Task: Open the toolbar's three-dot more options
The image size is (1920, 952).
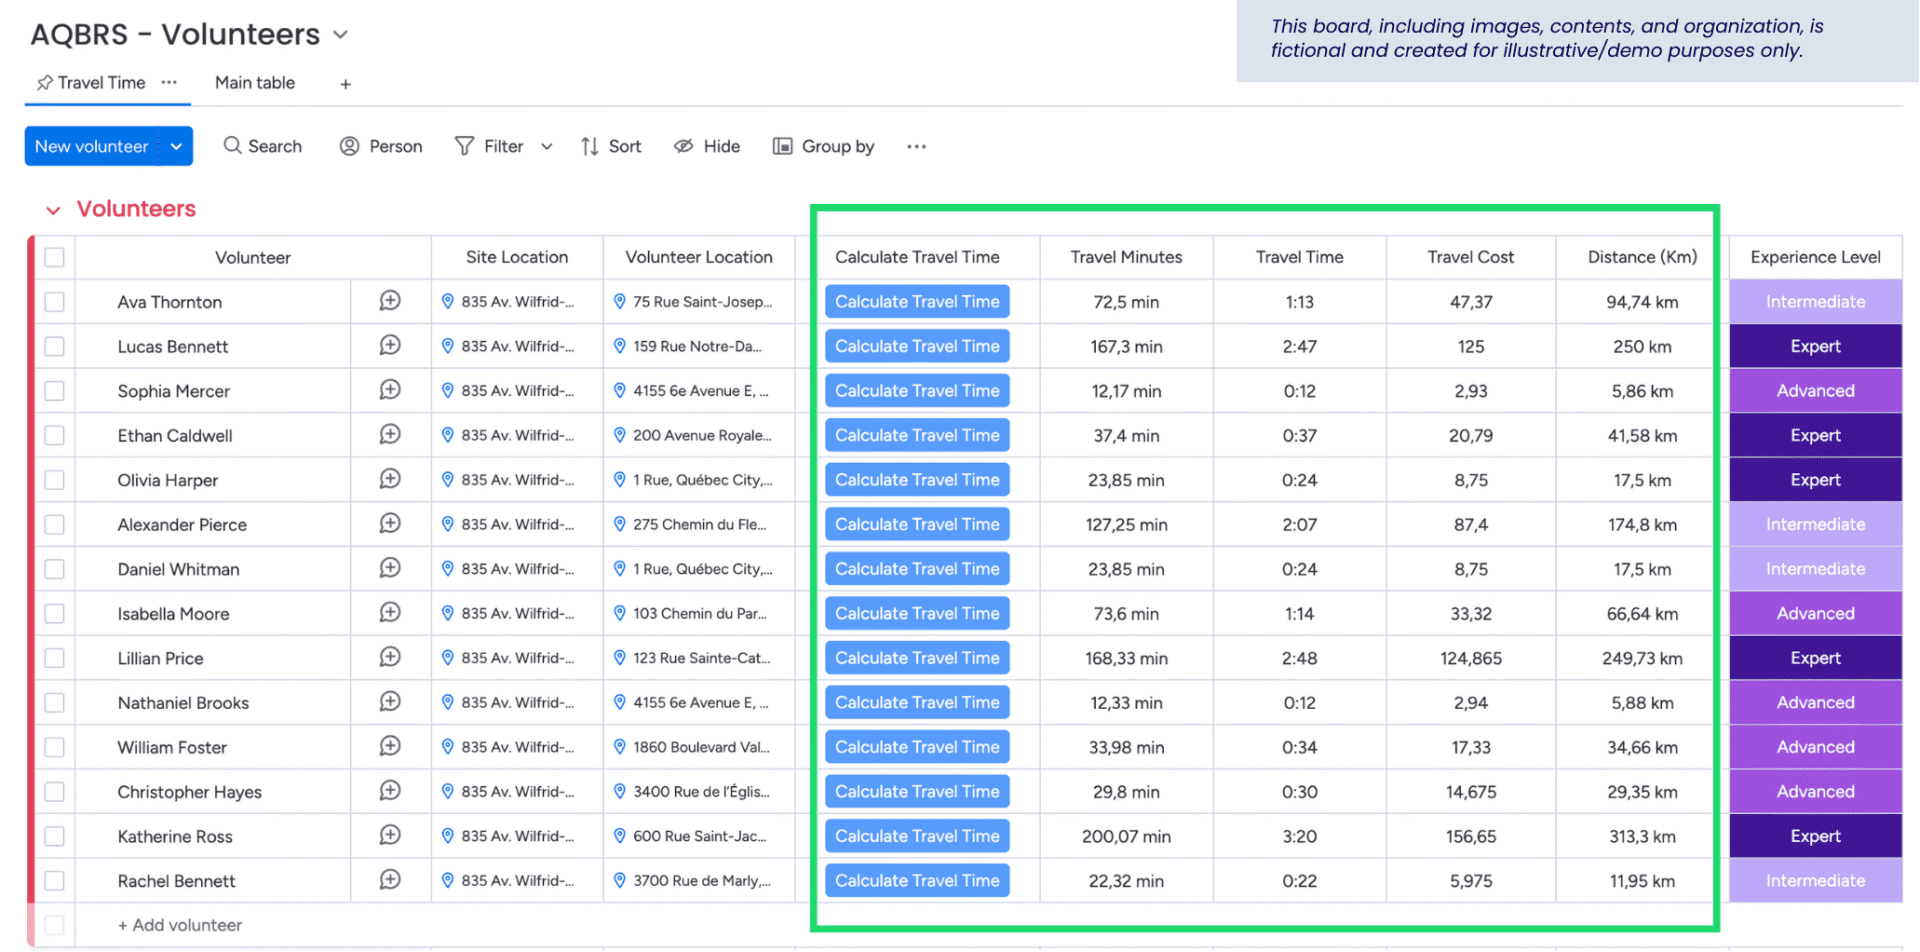Action: point(916,146)
